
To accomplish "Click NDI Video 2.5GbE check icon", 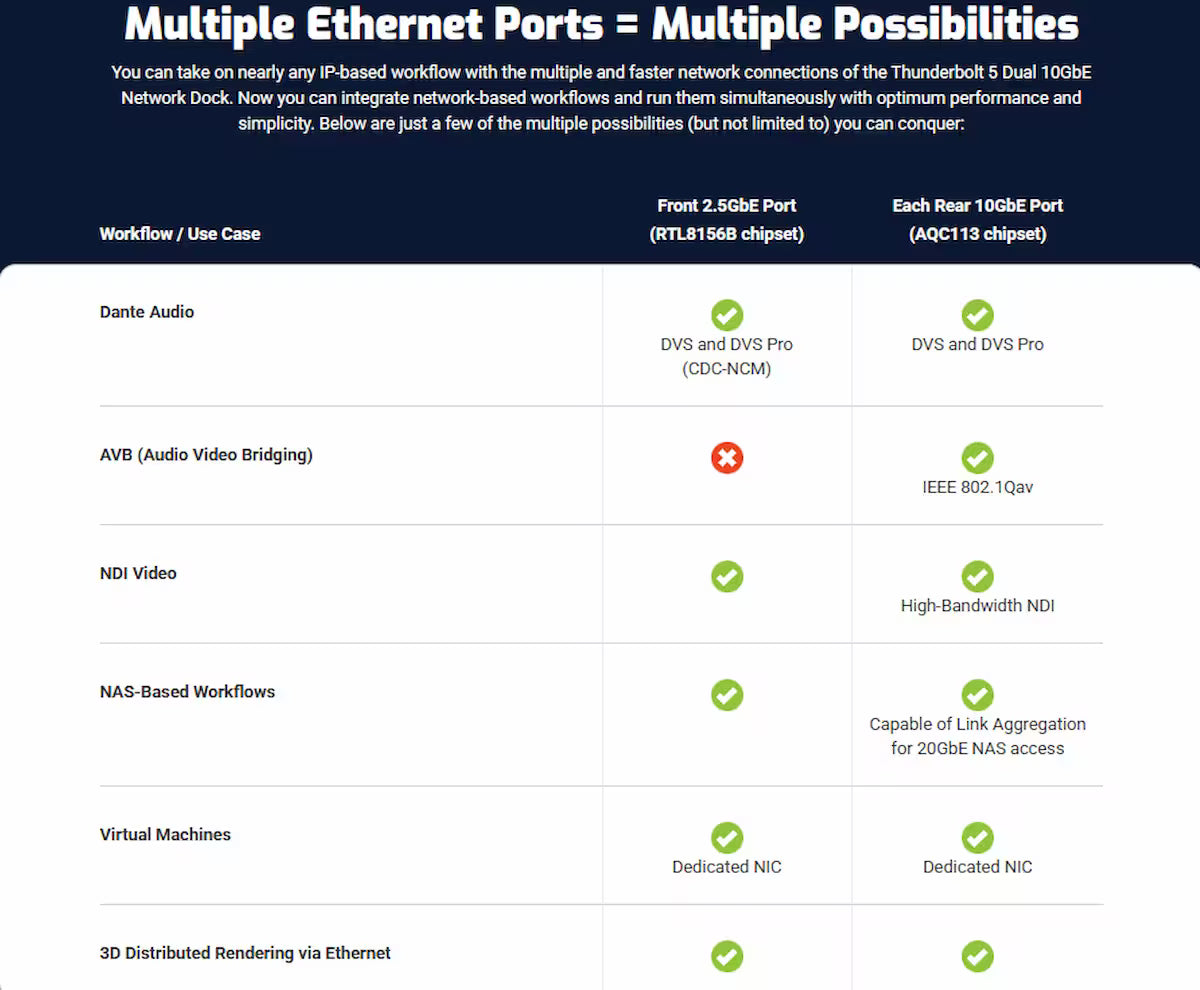I will click(x=727, y=576).
